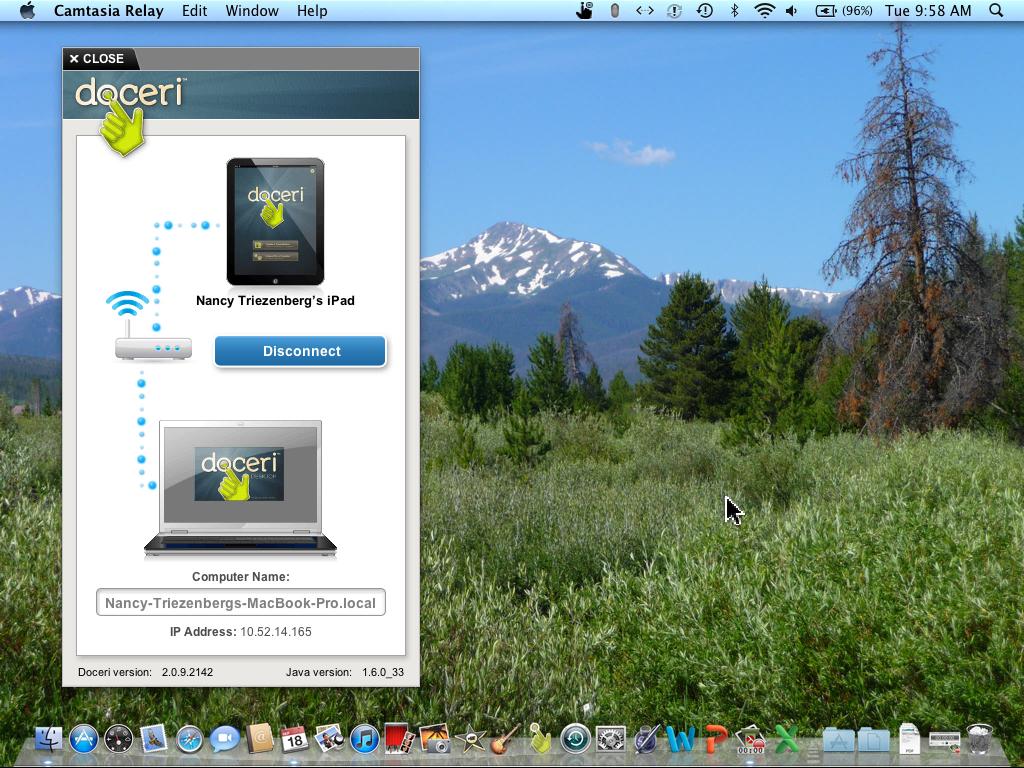Click Java version 1.6.0_33 text
This screenshot has height=768, width=1024.
coord(345,672)
